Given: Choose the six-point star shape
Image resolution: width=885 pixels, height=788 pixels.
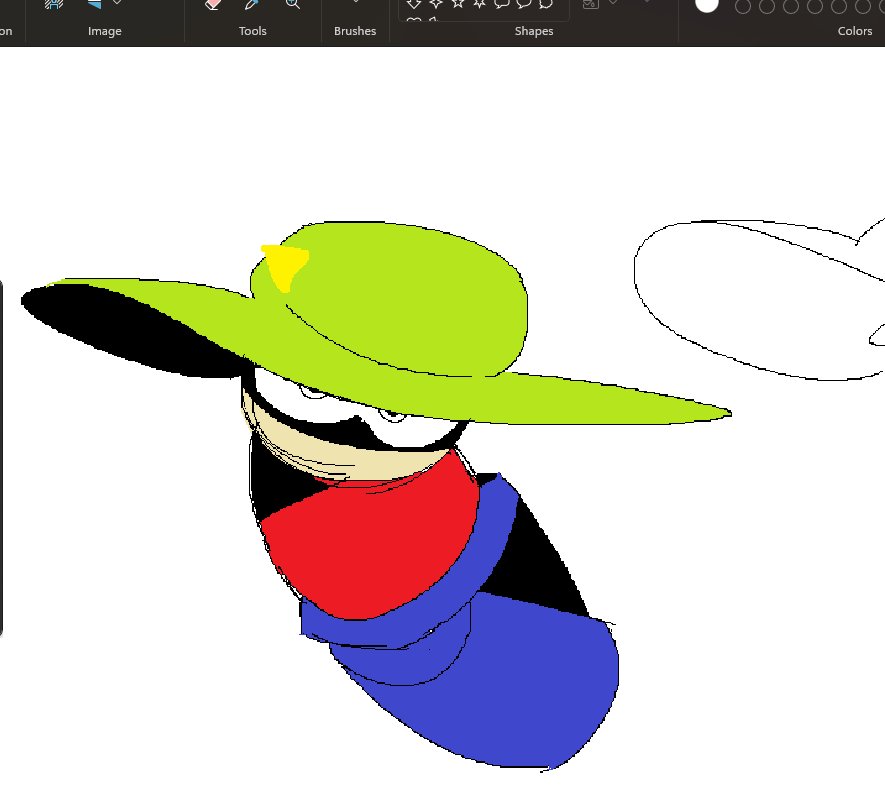Looking at the screenshot, I should [x=480, y=3].
